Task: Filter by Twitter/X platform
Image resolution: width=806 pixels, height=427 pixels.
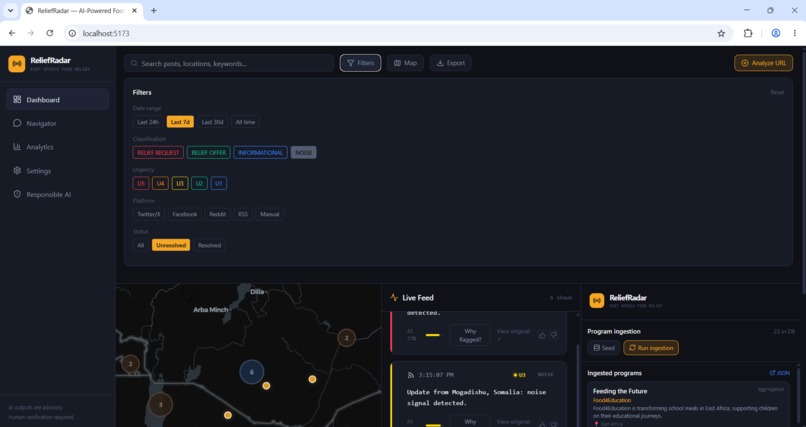Action: (149, 214)
